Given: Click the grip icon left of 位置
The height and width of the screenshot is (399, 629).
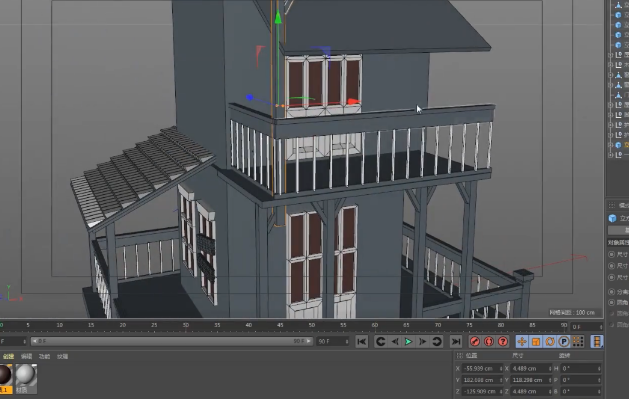Looking at the screenshot, I should click(x=460, y=356).
